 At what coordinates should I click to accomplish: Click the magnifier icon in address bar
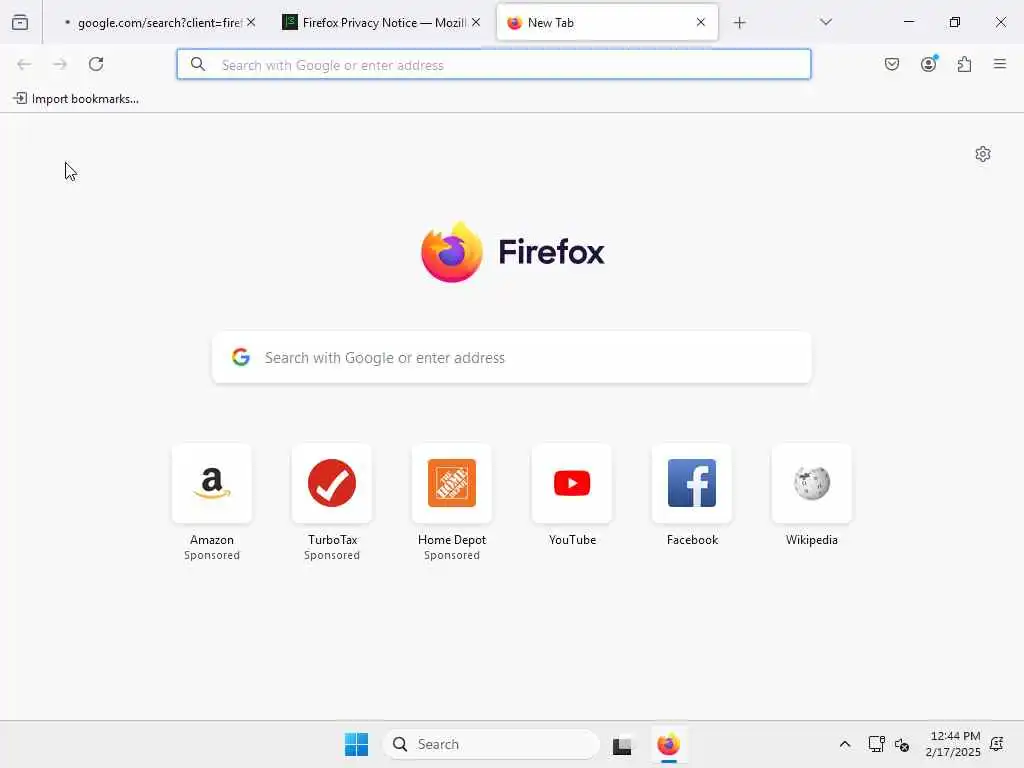coord(198,64)
